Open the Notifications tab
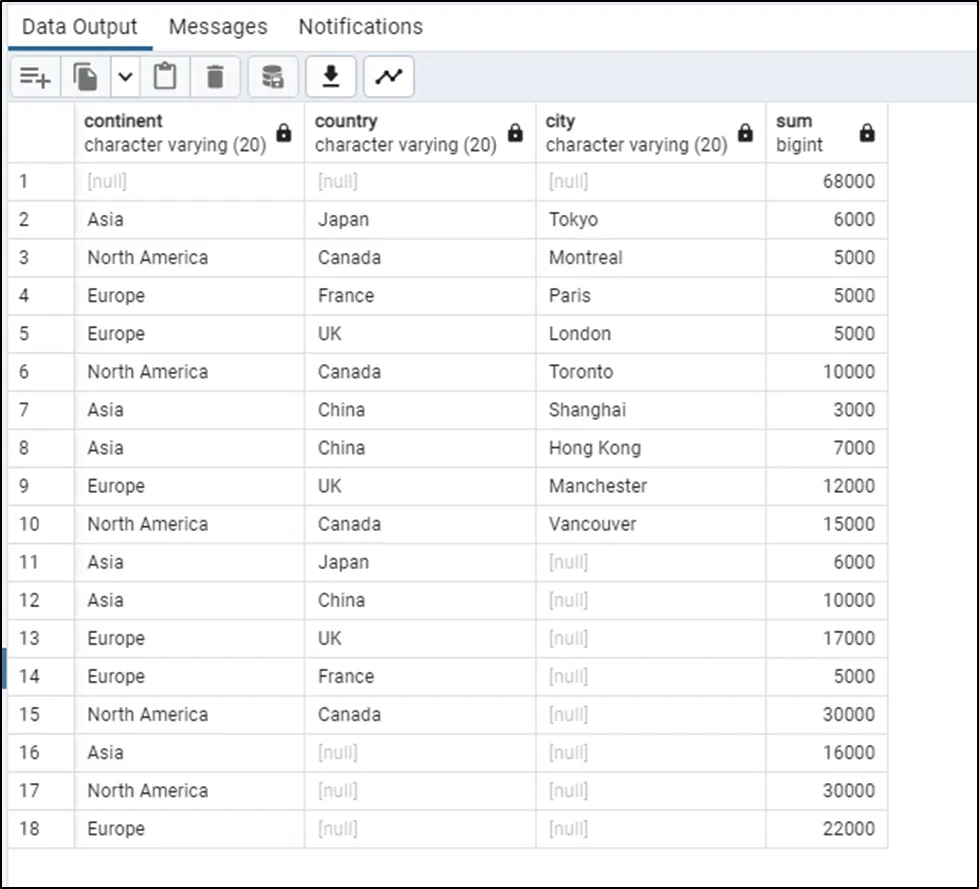This screenshot has height=889, width=979. click(360, 27)
